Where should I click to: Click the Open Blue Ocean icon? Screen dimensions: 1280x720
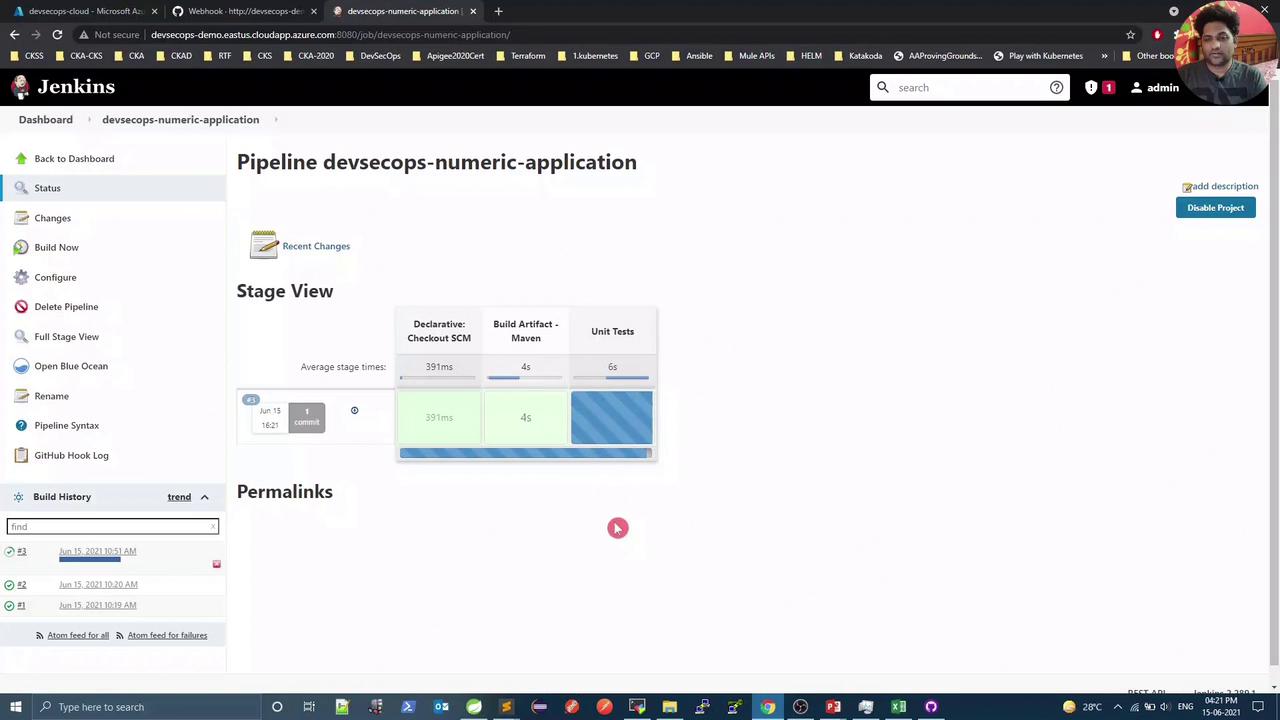[x=21, y=366]
